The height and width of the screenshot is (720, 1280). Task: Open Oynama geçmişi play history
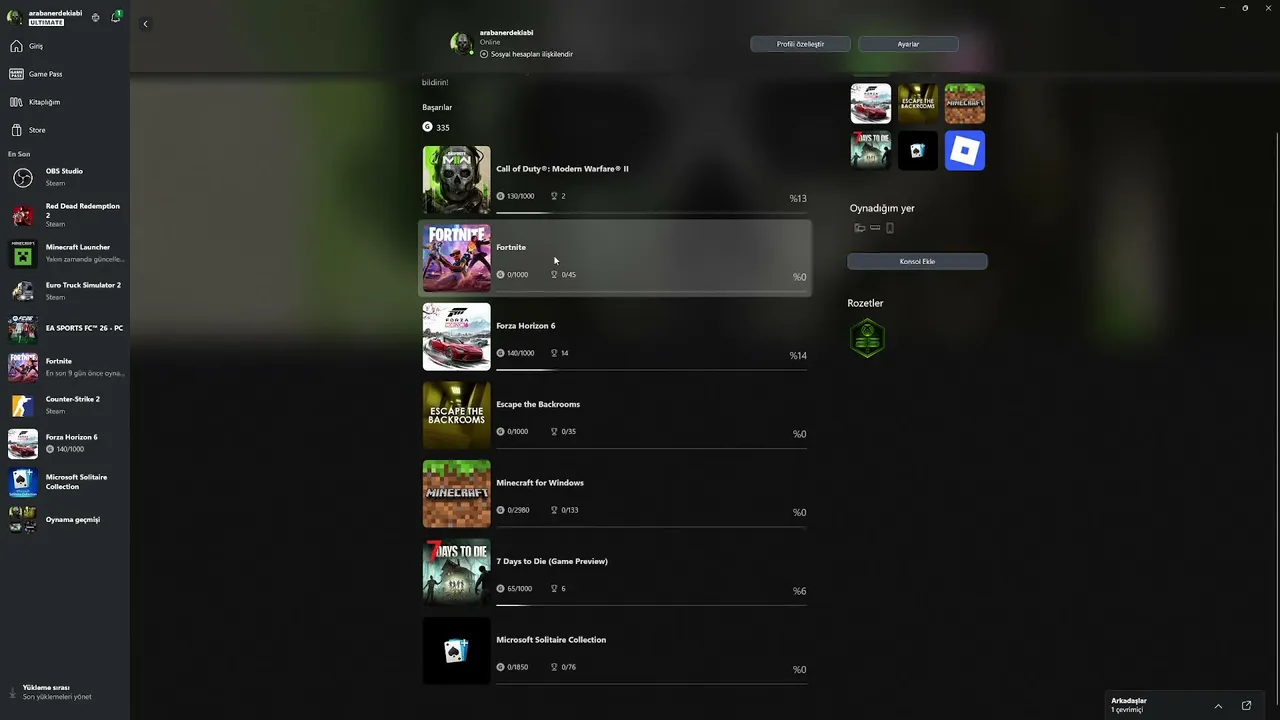pos(65,520)
